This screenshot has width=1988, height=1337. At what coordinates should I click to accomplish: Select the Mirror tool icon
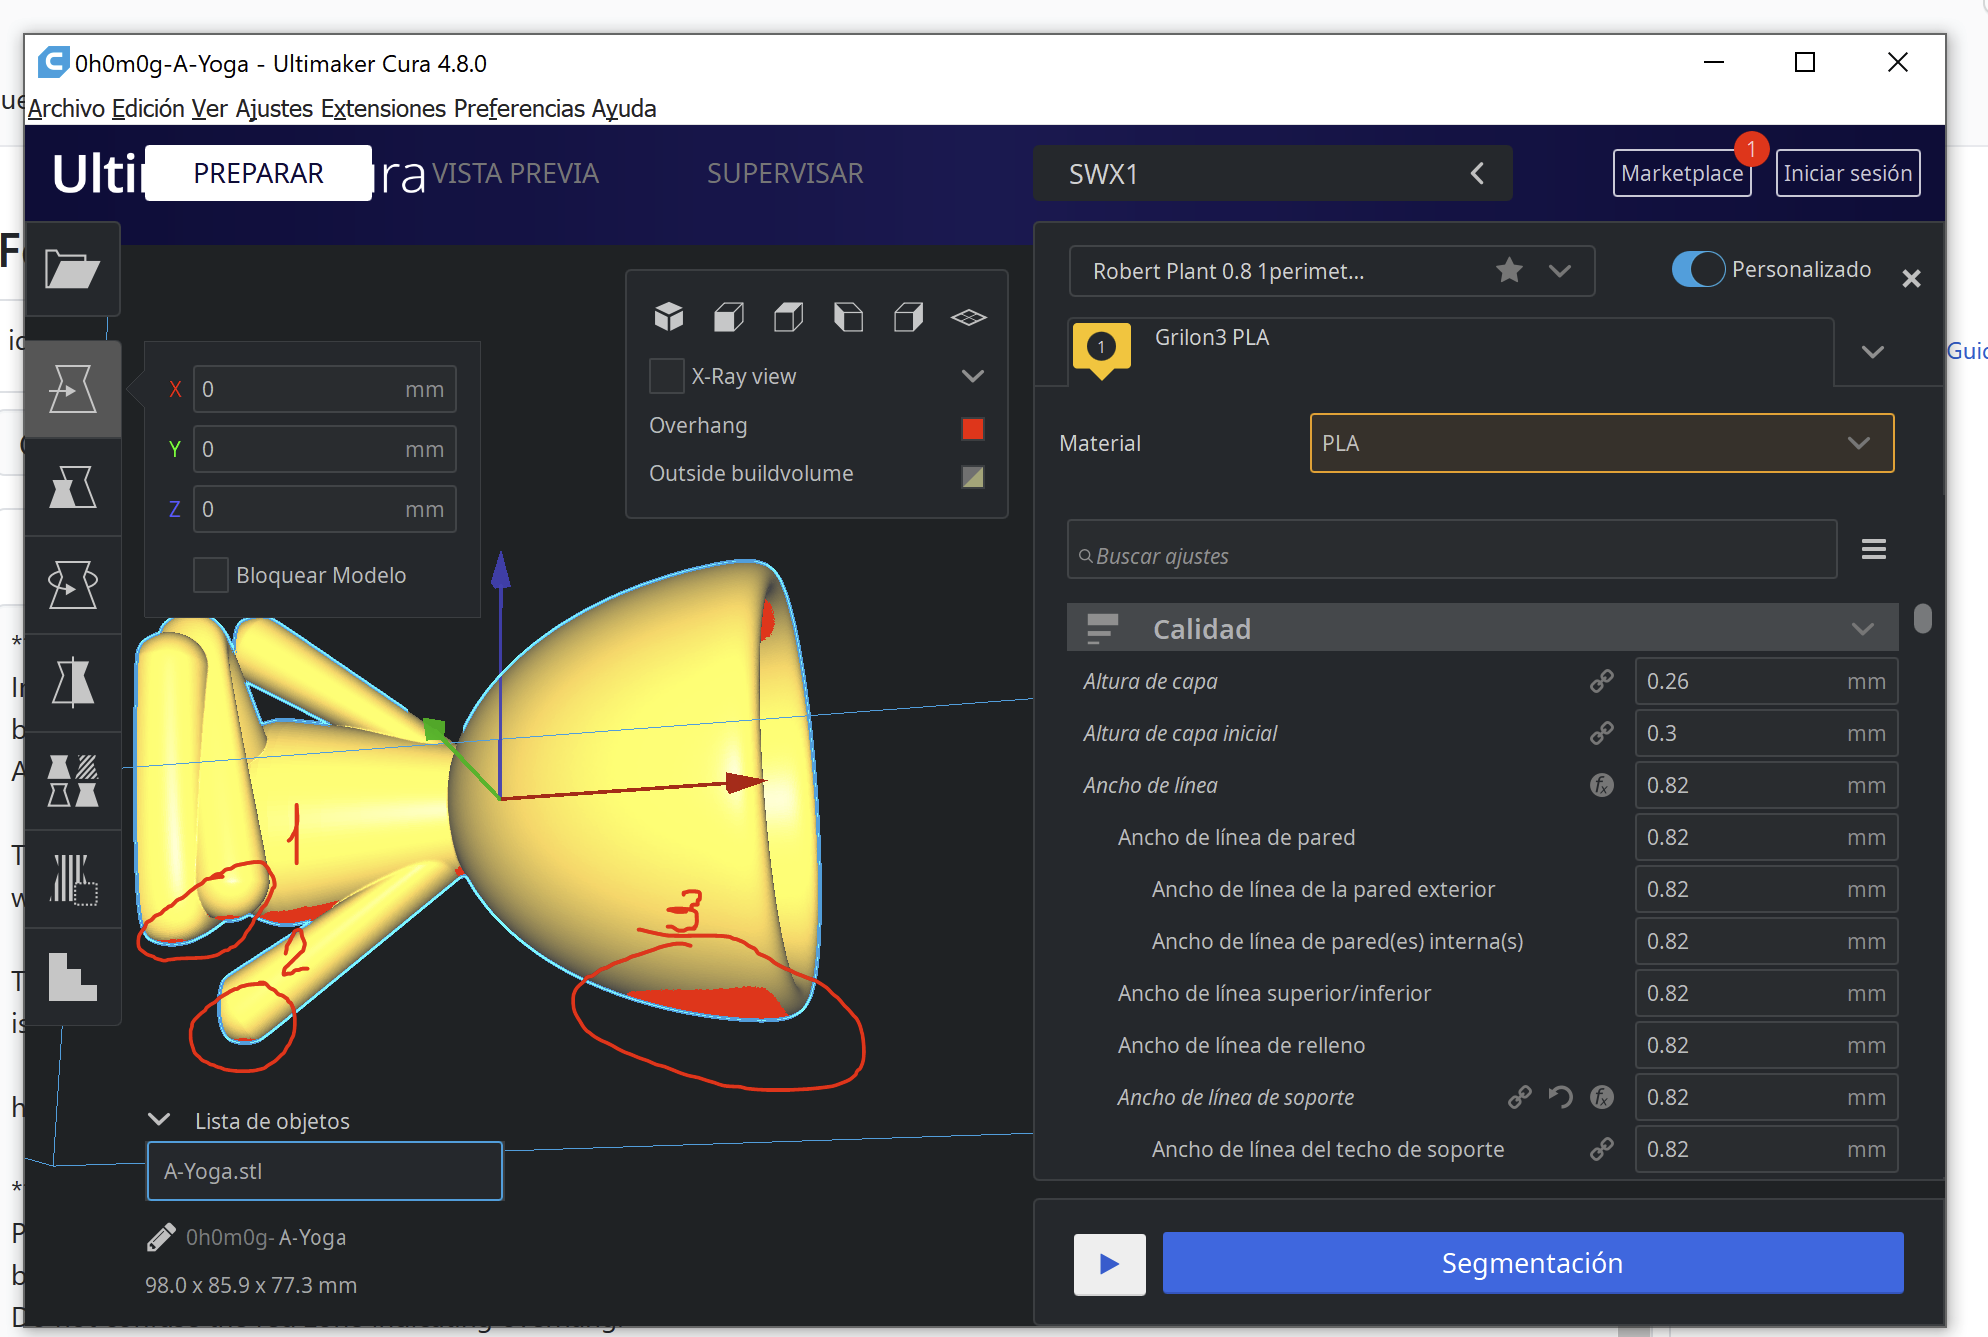point(72,683)
